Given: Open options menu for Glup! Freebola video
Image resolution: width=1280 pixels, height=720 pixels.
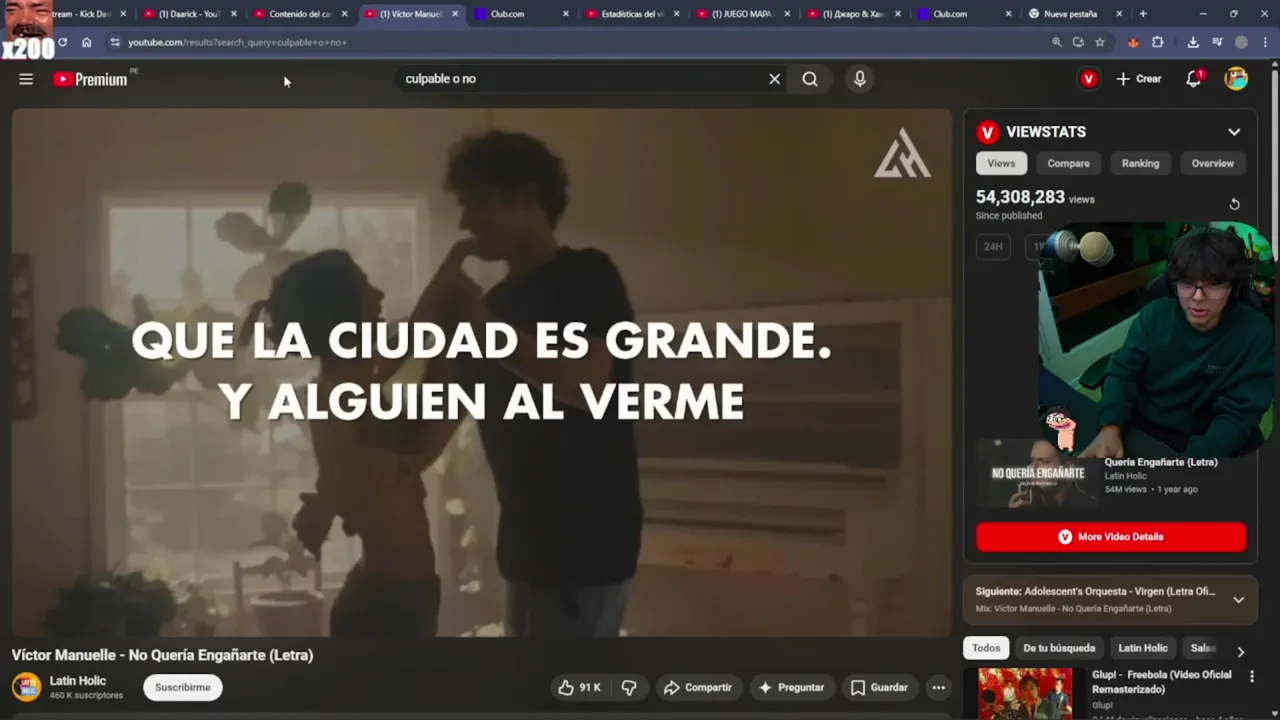Looking at the screenshot, I should click(x=1251, y=677).
